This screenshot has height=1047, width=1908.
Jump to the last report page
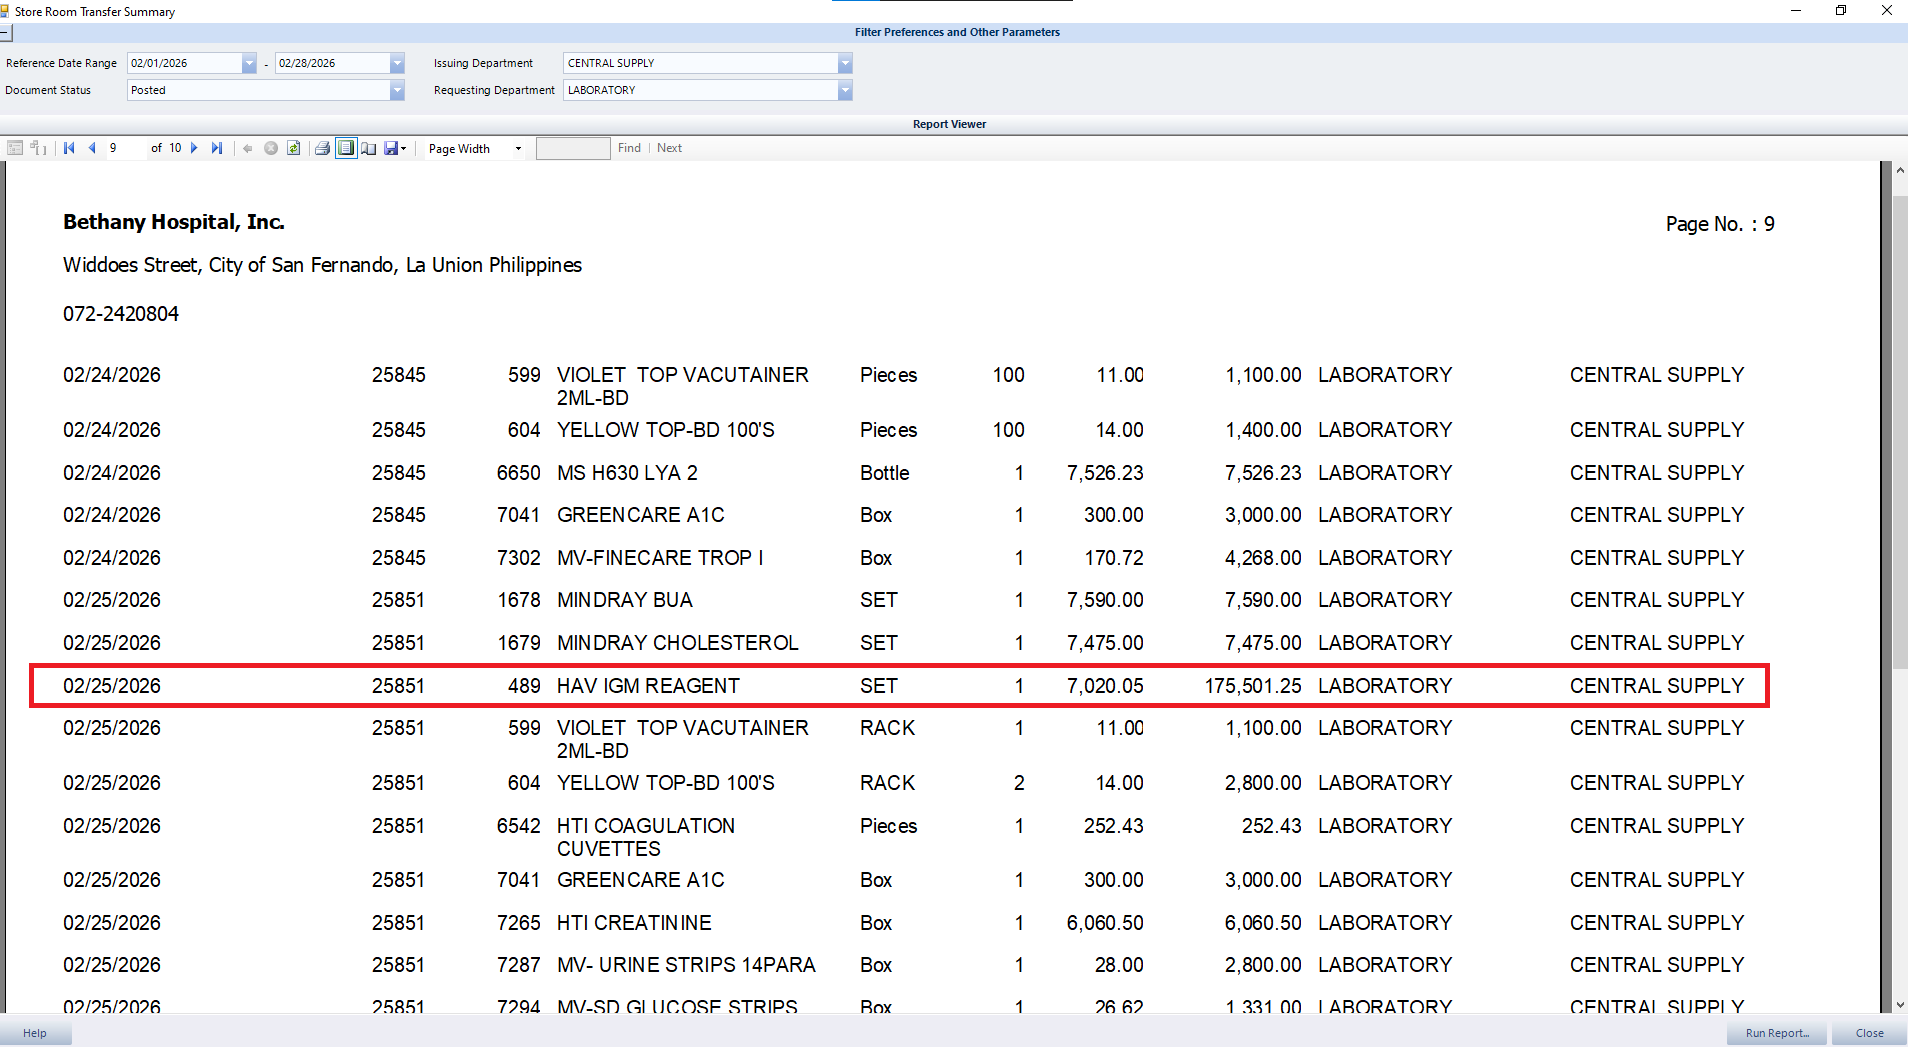coord(216,148)
